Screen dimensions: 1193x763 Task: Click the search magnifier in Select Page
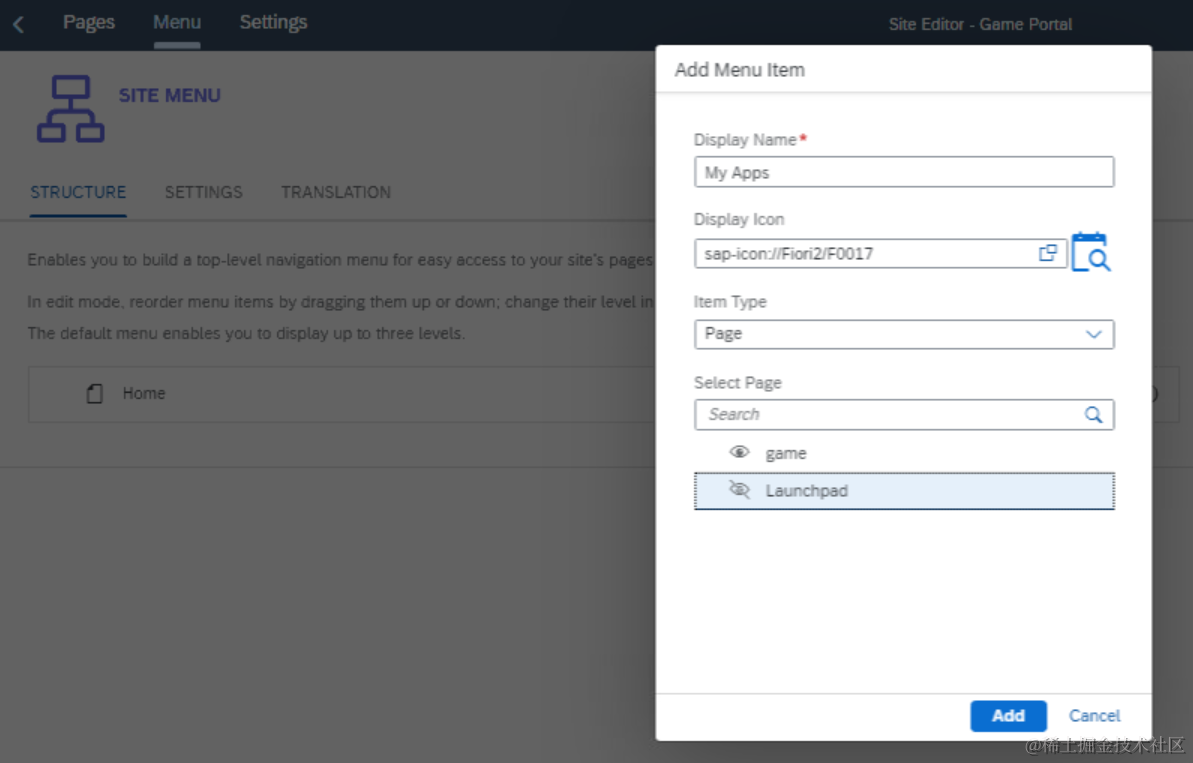click(1093, 415)
